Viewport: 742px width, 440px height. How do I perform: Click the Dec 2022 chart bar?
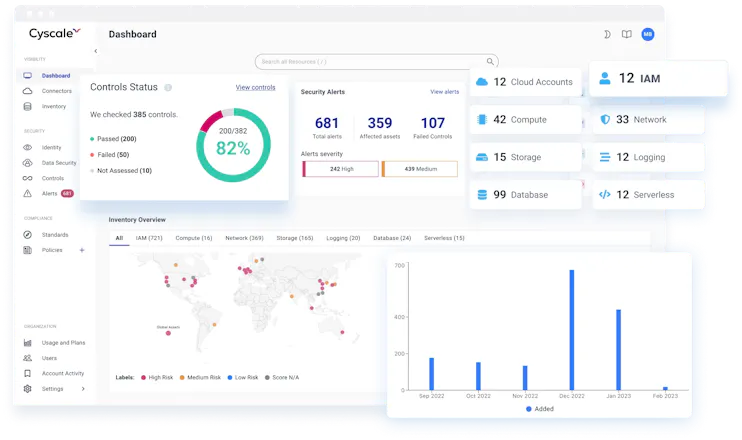click(x=572, y=330)
